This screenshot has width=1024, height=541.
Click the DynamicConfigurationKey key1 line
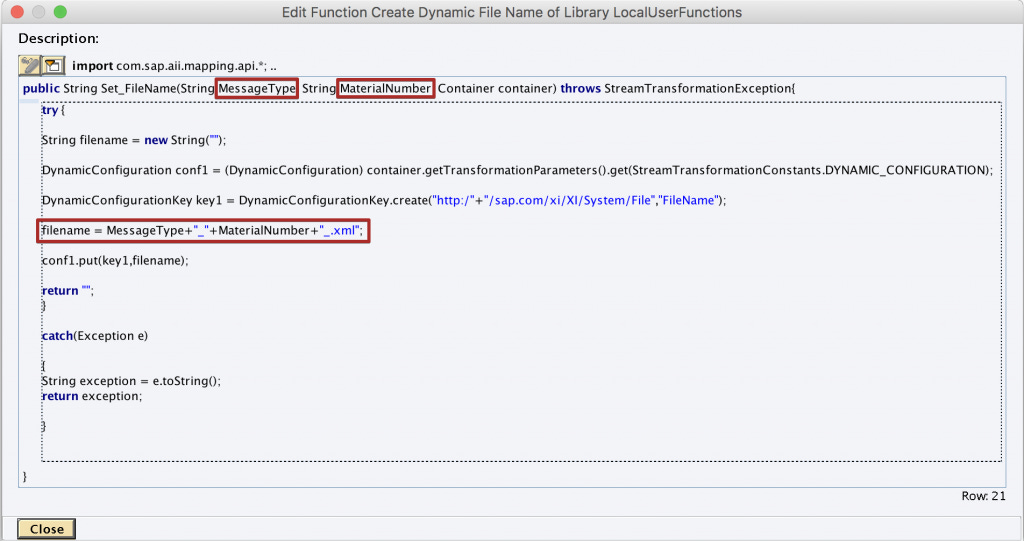point(384,200)
